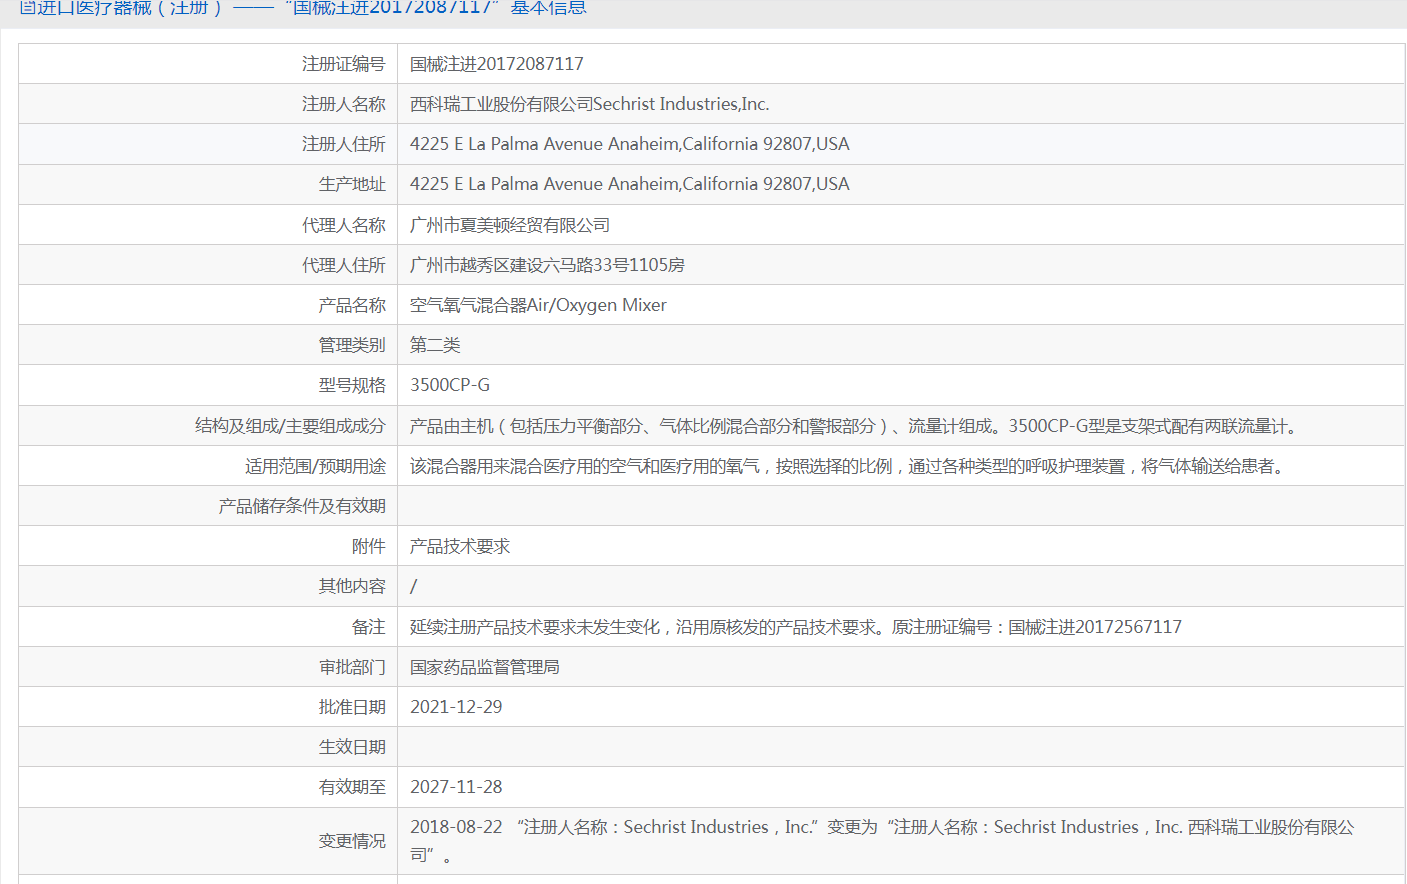Click the agent address 广州市越秀区建设六马路 text
This screenshot has width=1407, height=884.
547,265
